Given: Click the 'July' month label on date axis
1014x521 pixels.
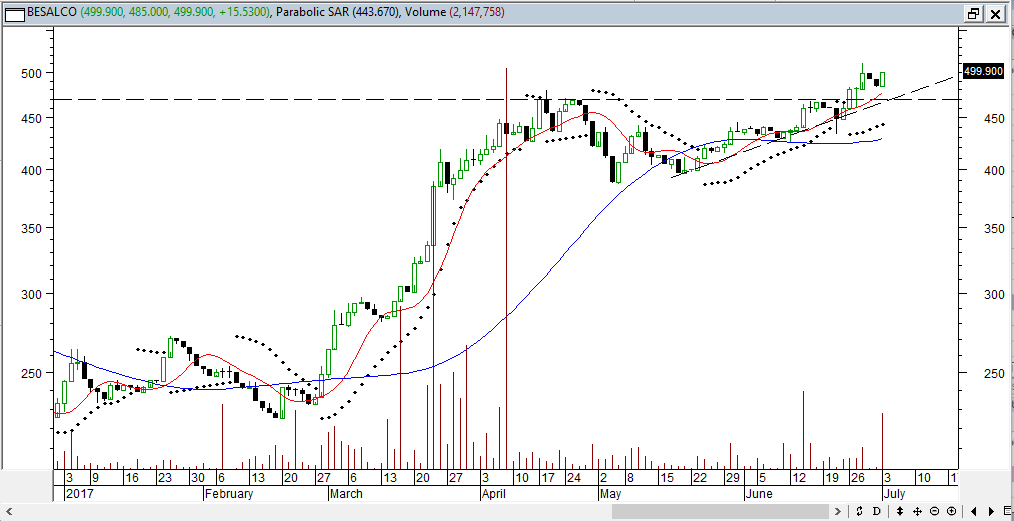Looking at the screenshot, I should pos(894,494).
